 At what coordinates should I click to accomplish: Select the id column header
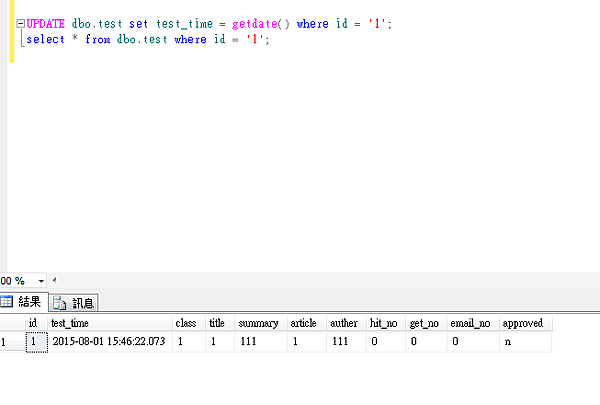click(x=36, y=323)
